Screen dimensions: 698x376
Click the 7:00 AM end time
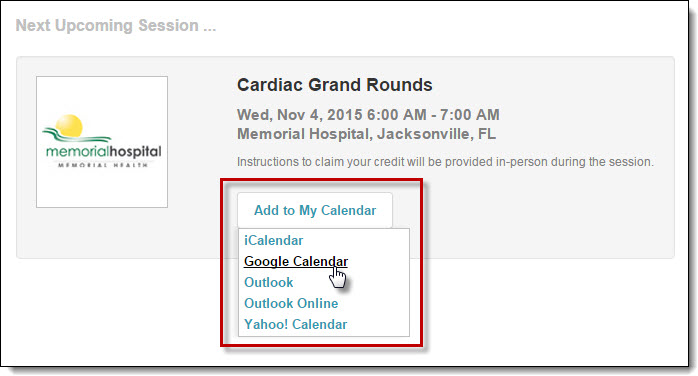(x=470, y=115)
